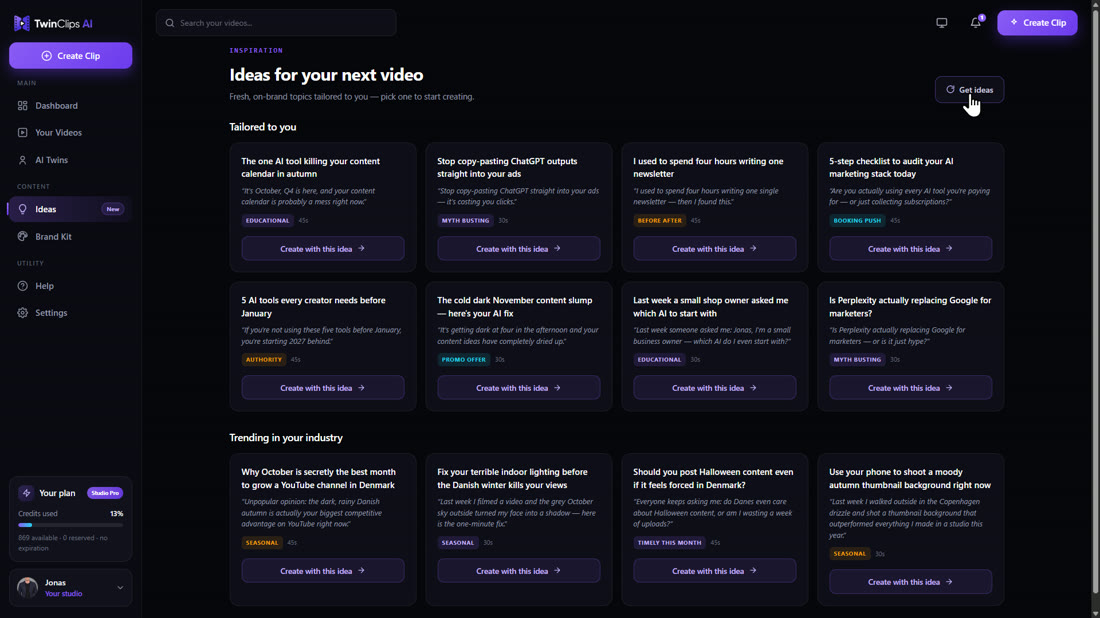
Task: Click the Ideas lightbulb icon
Action: point(22,209)
